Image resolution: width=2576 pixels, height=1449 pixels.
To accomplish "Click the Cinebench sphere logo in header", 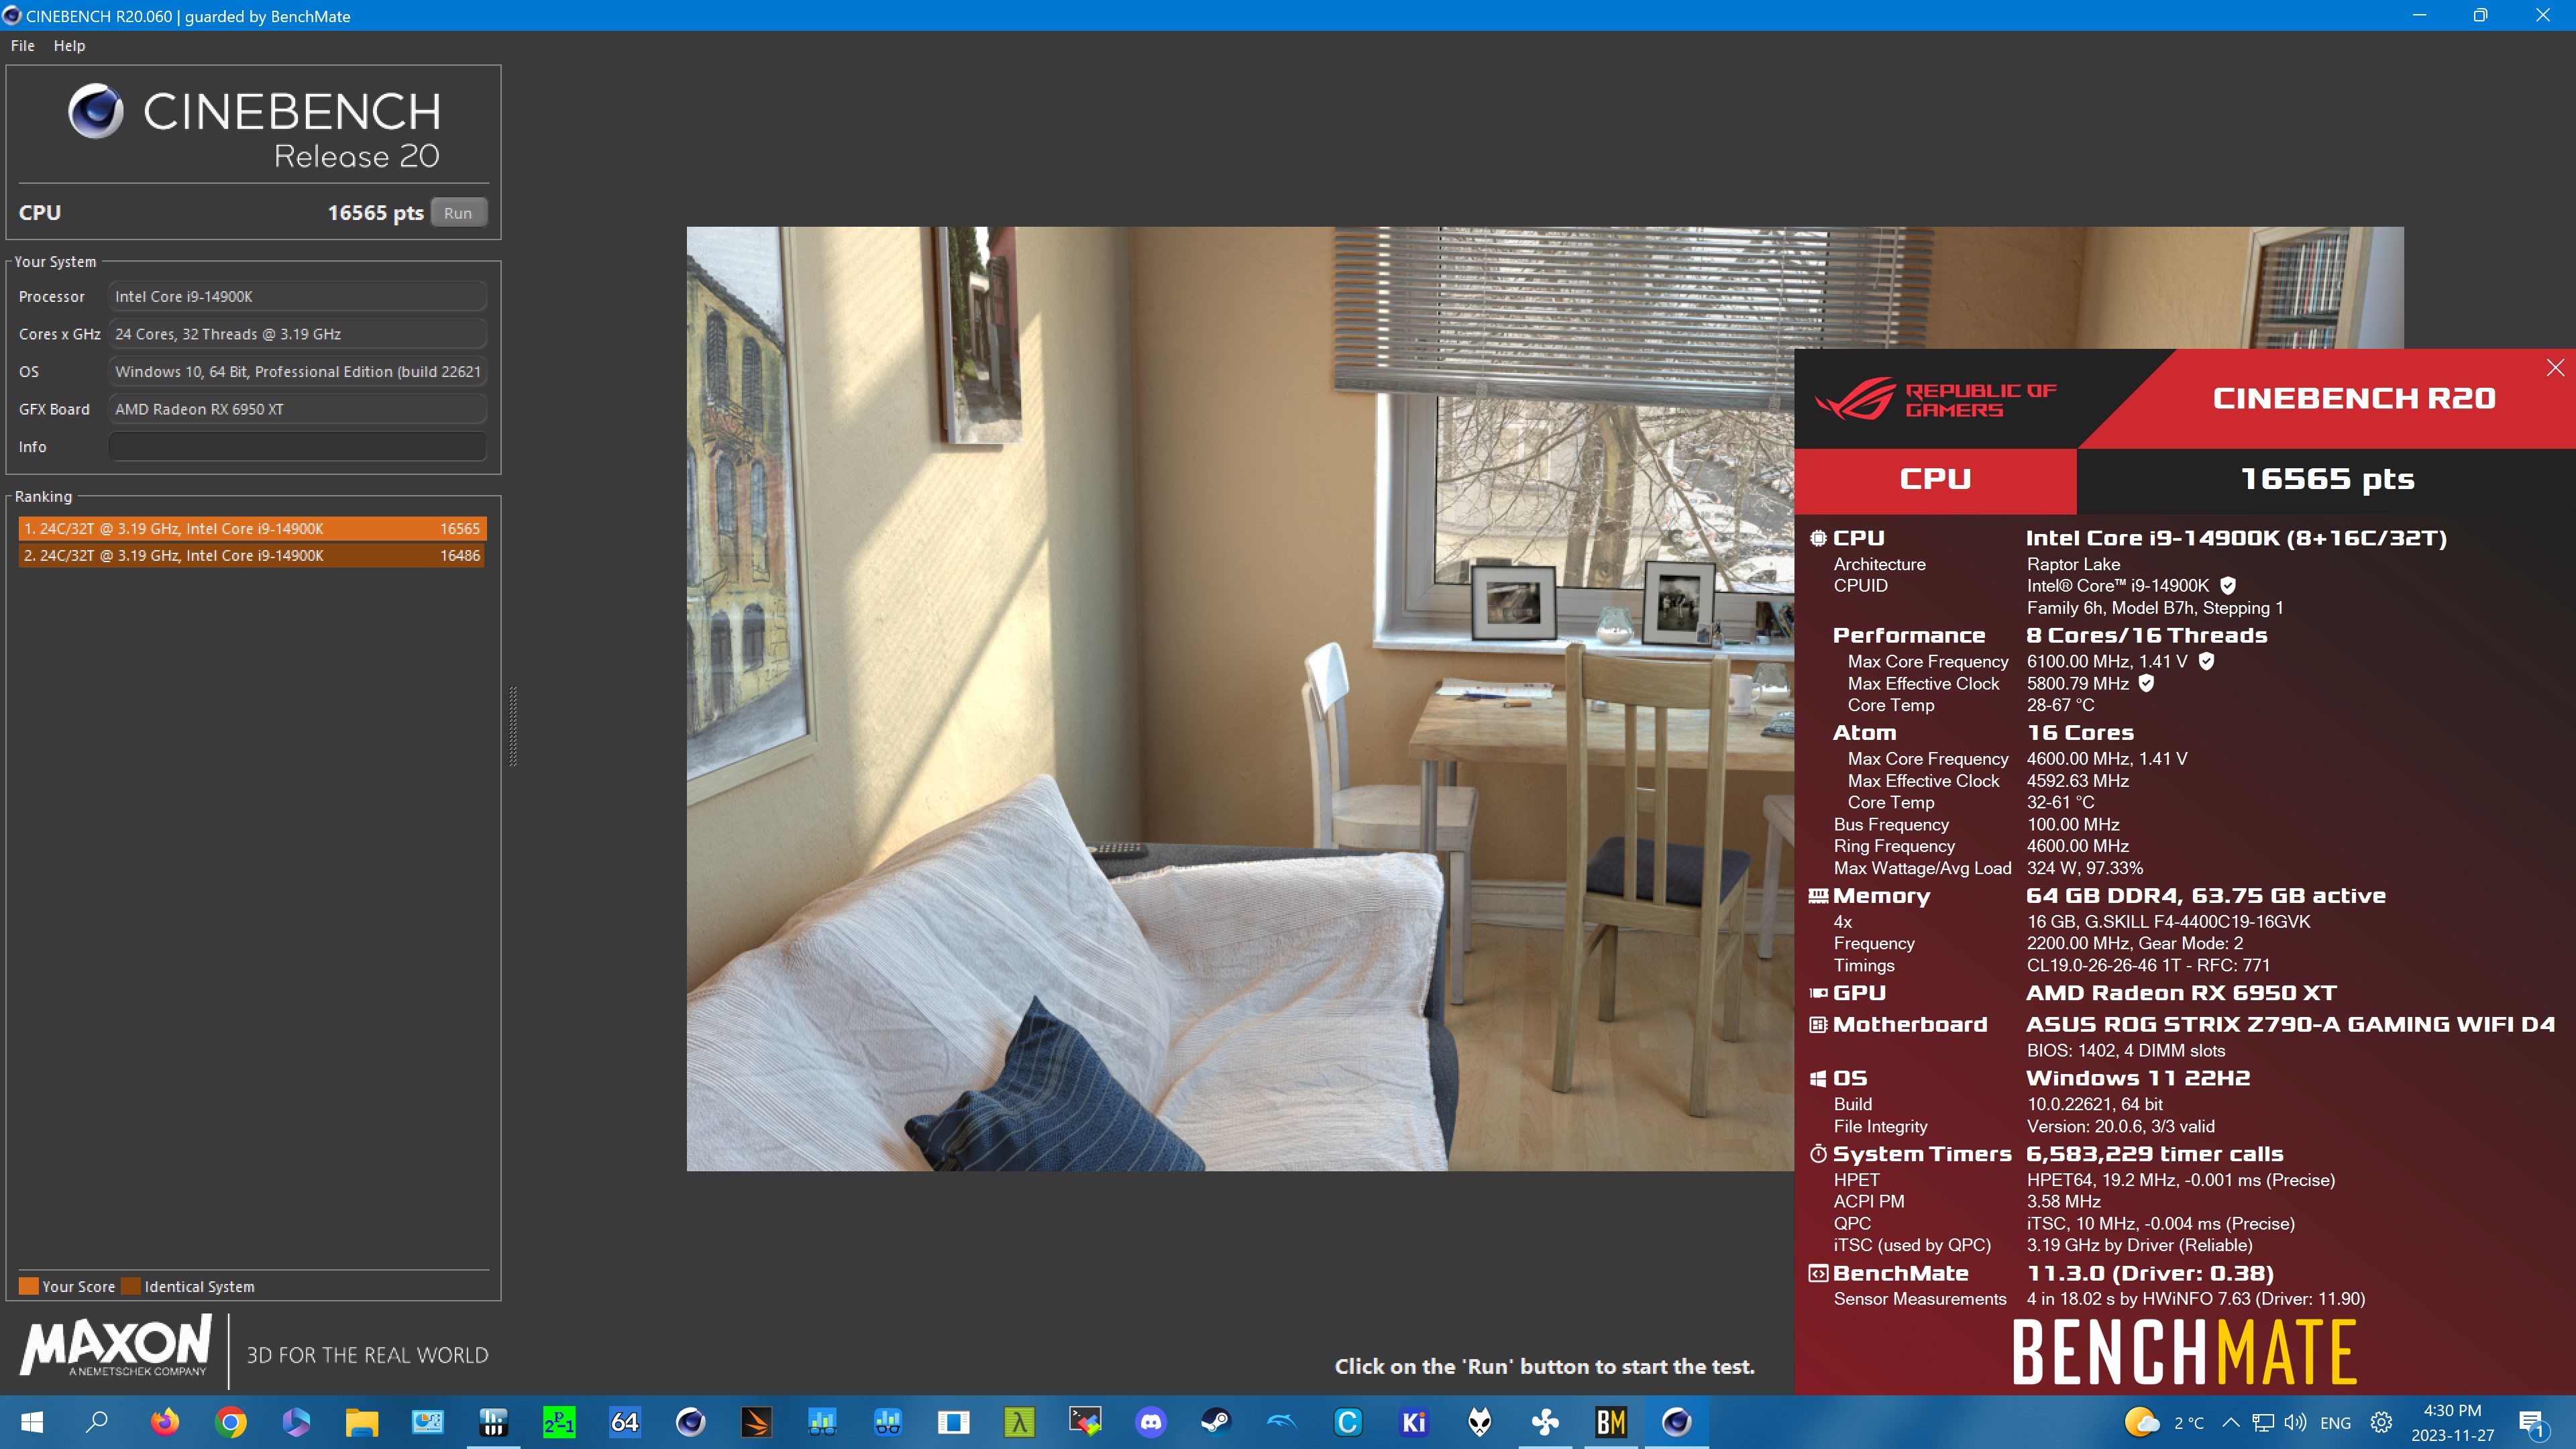I will pyautogui.click(x=96, y=111).
